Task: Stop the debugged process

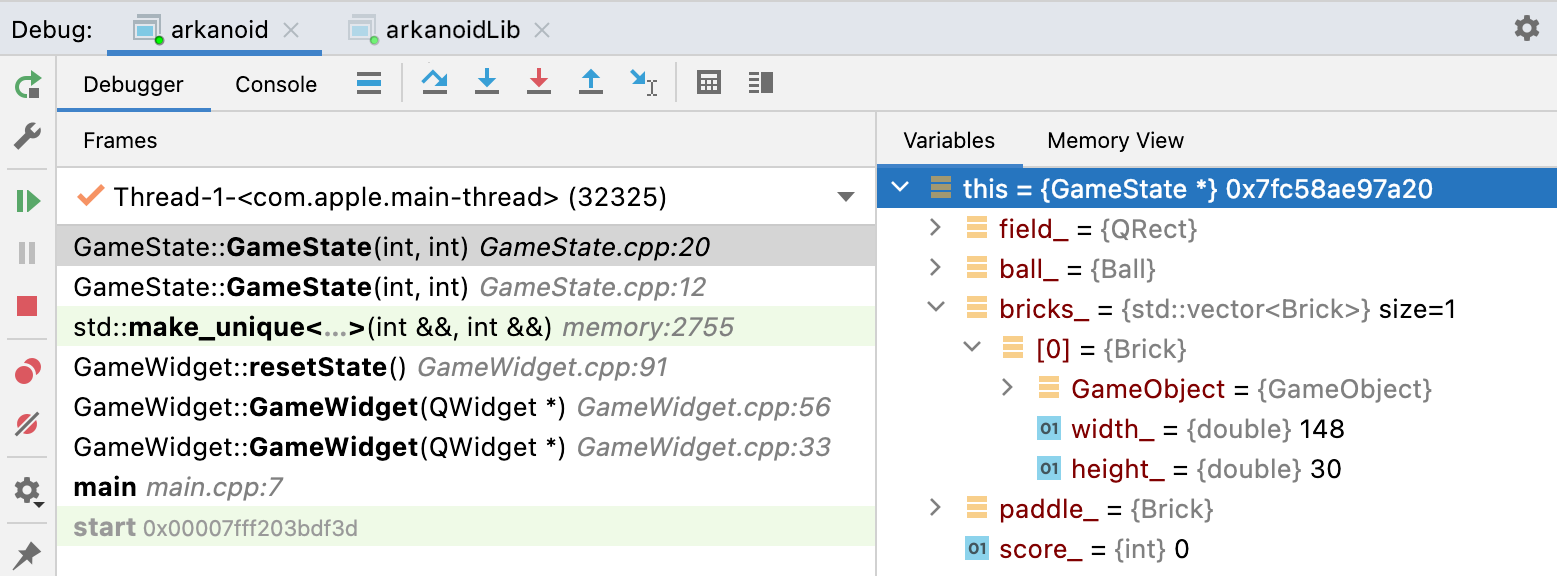Action: (28, 304)
